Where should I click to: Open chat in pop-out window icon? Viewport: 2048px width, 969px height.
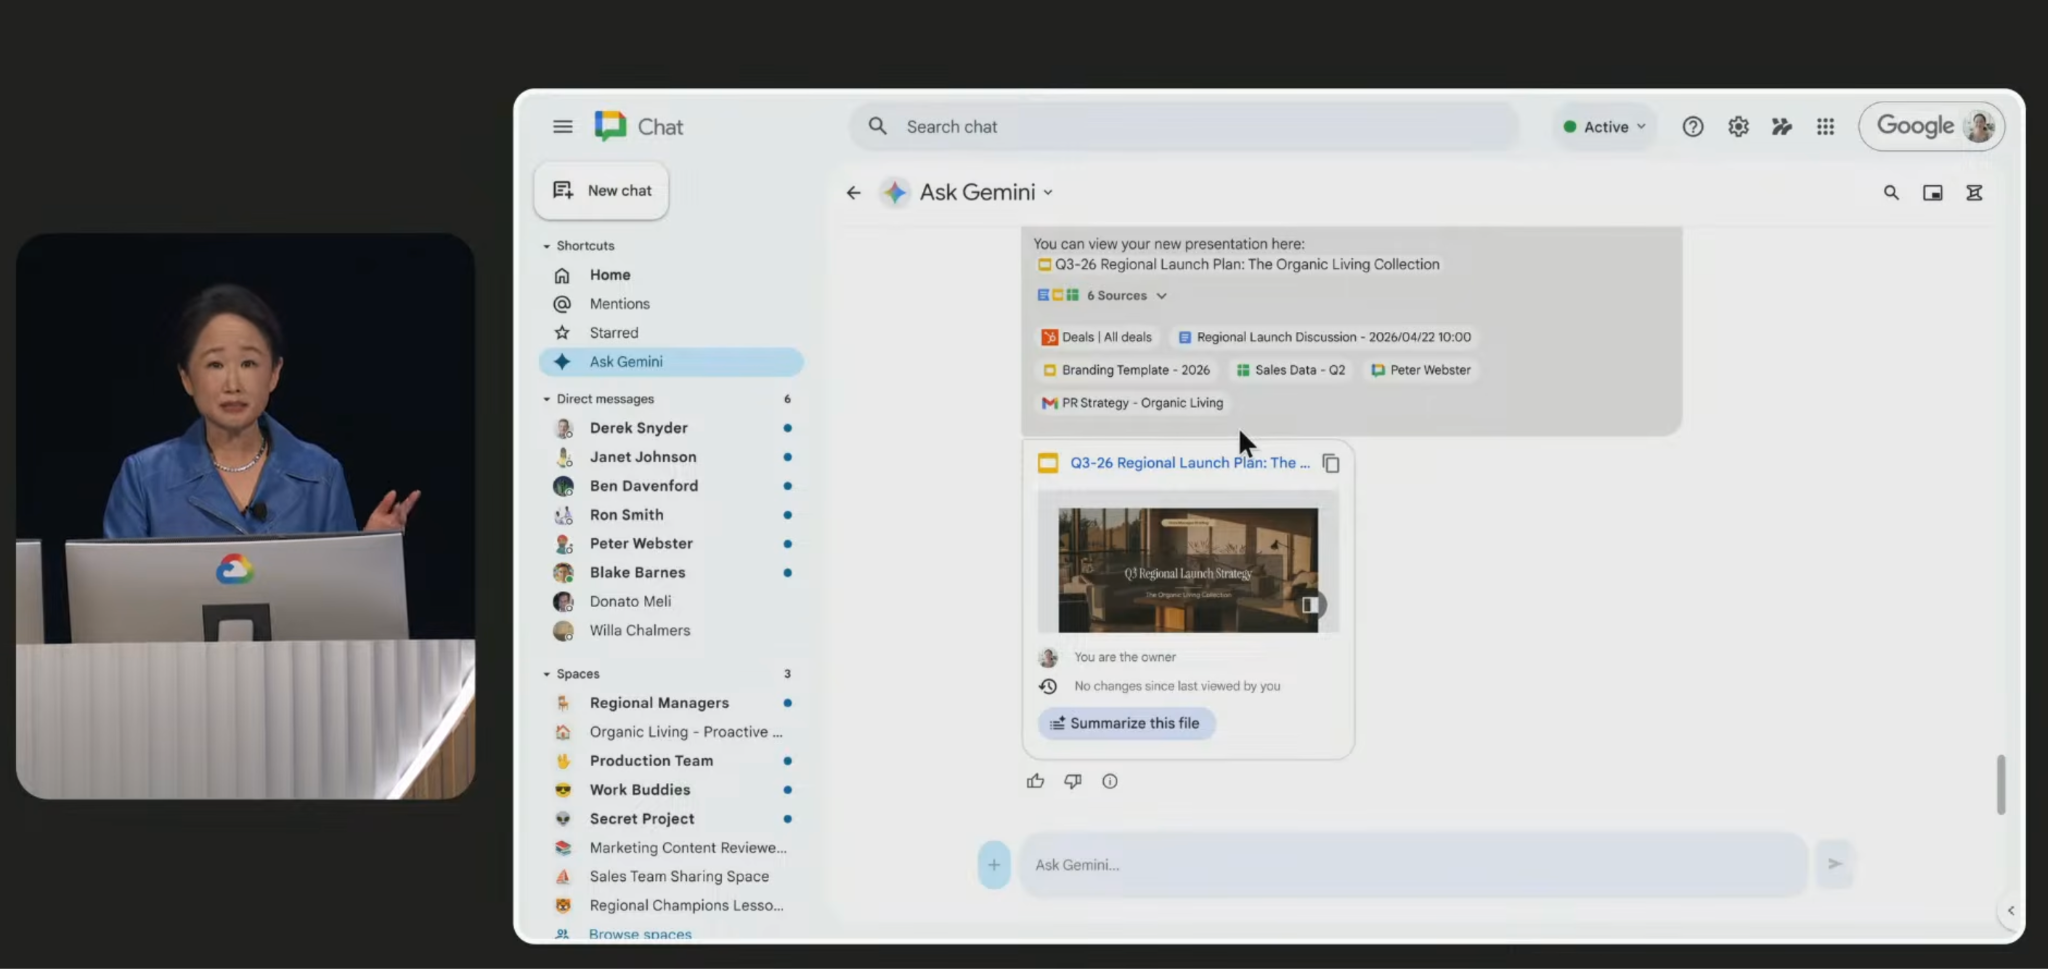(x=1932, y=193)
